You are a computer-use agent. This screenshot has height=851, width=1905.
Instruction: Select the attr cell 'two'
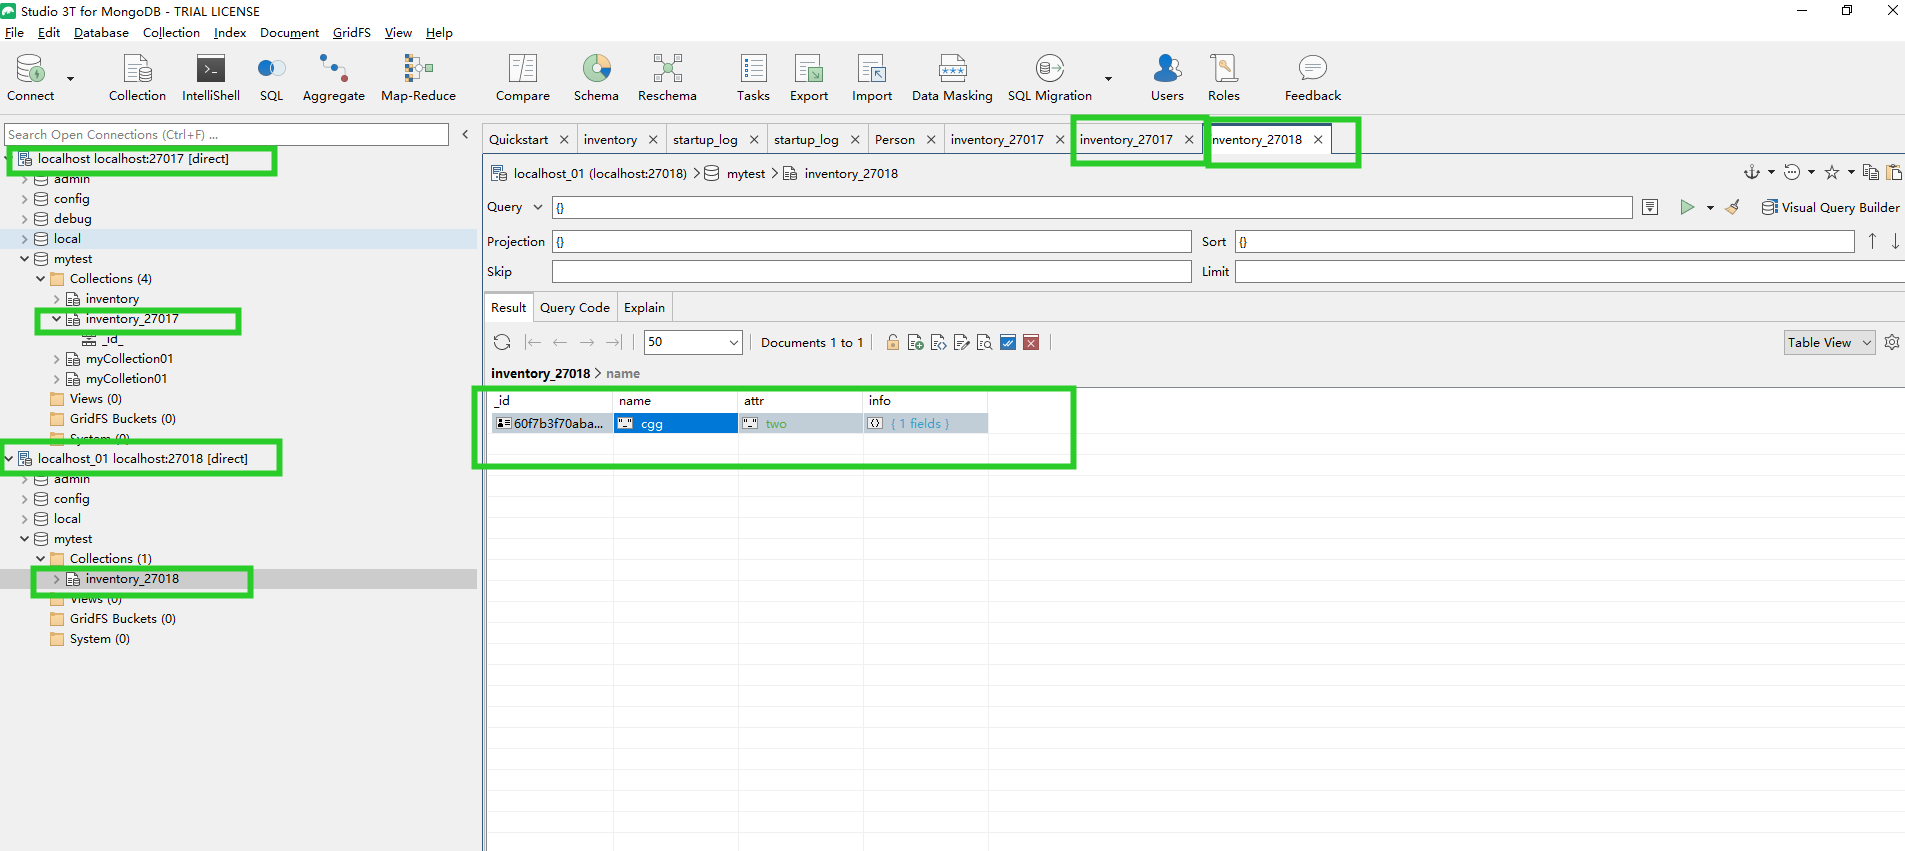click(x=801, y=423)
